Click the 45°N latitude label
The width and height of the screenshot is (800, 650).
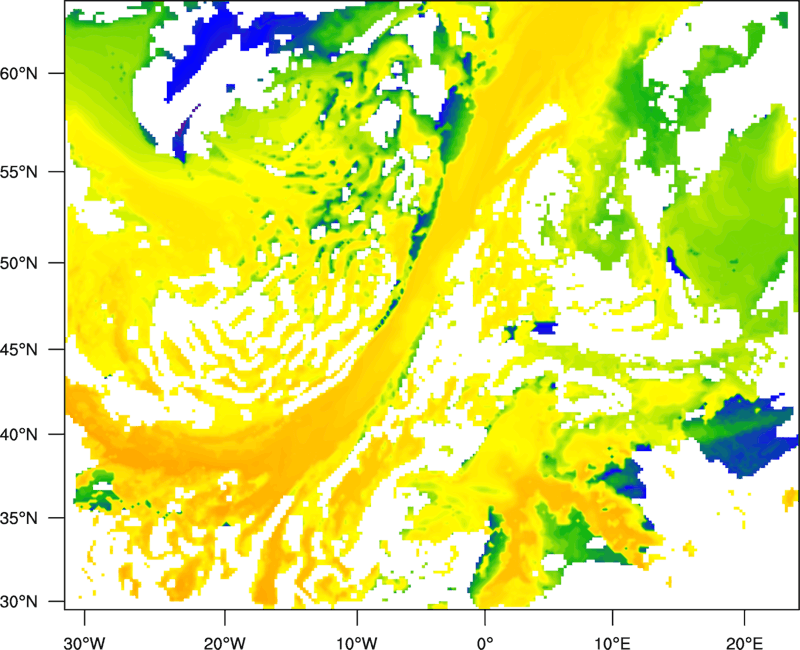coord(19,350)
